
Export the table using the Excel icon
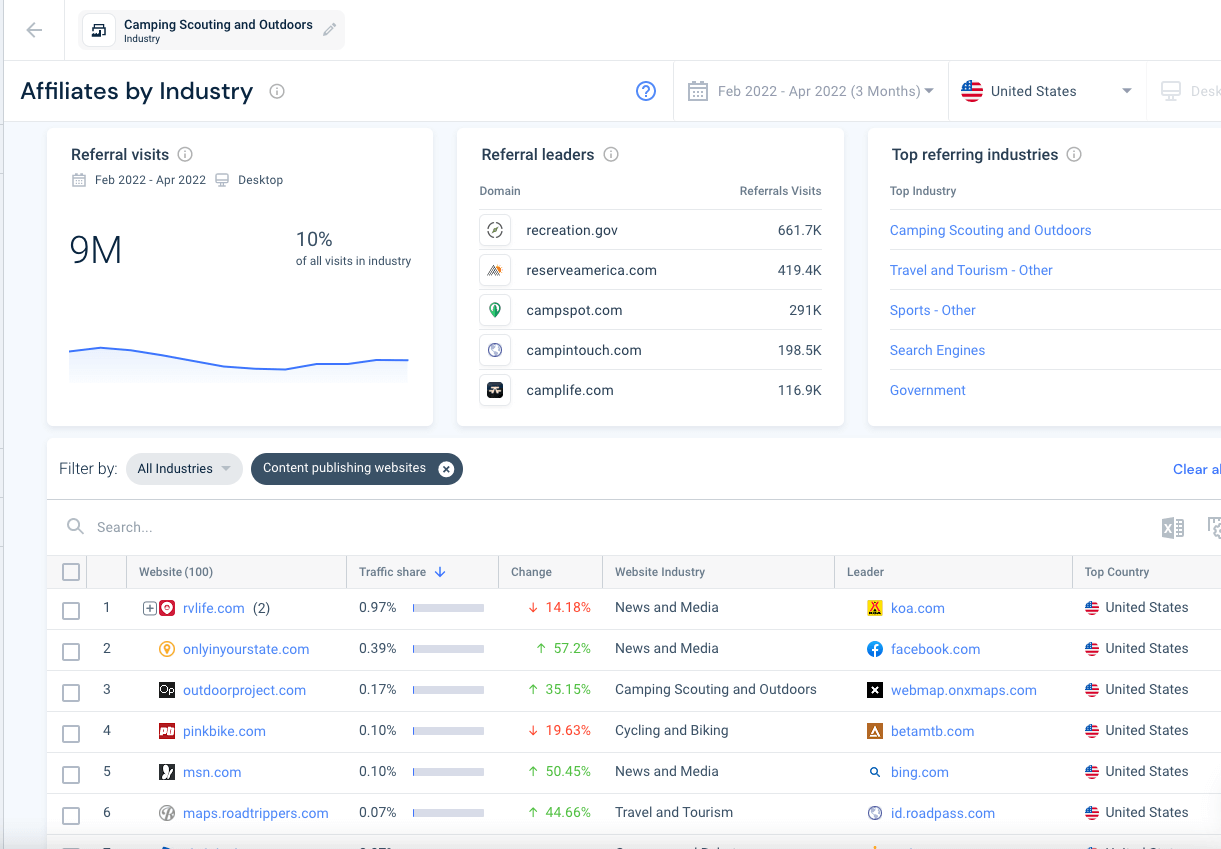1171,527
